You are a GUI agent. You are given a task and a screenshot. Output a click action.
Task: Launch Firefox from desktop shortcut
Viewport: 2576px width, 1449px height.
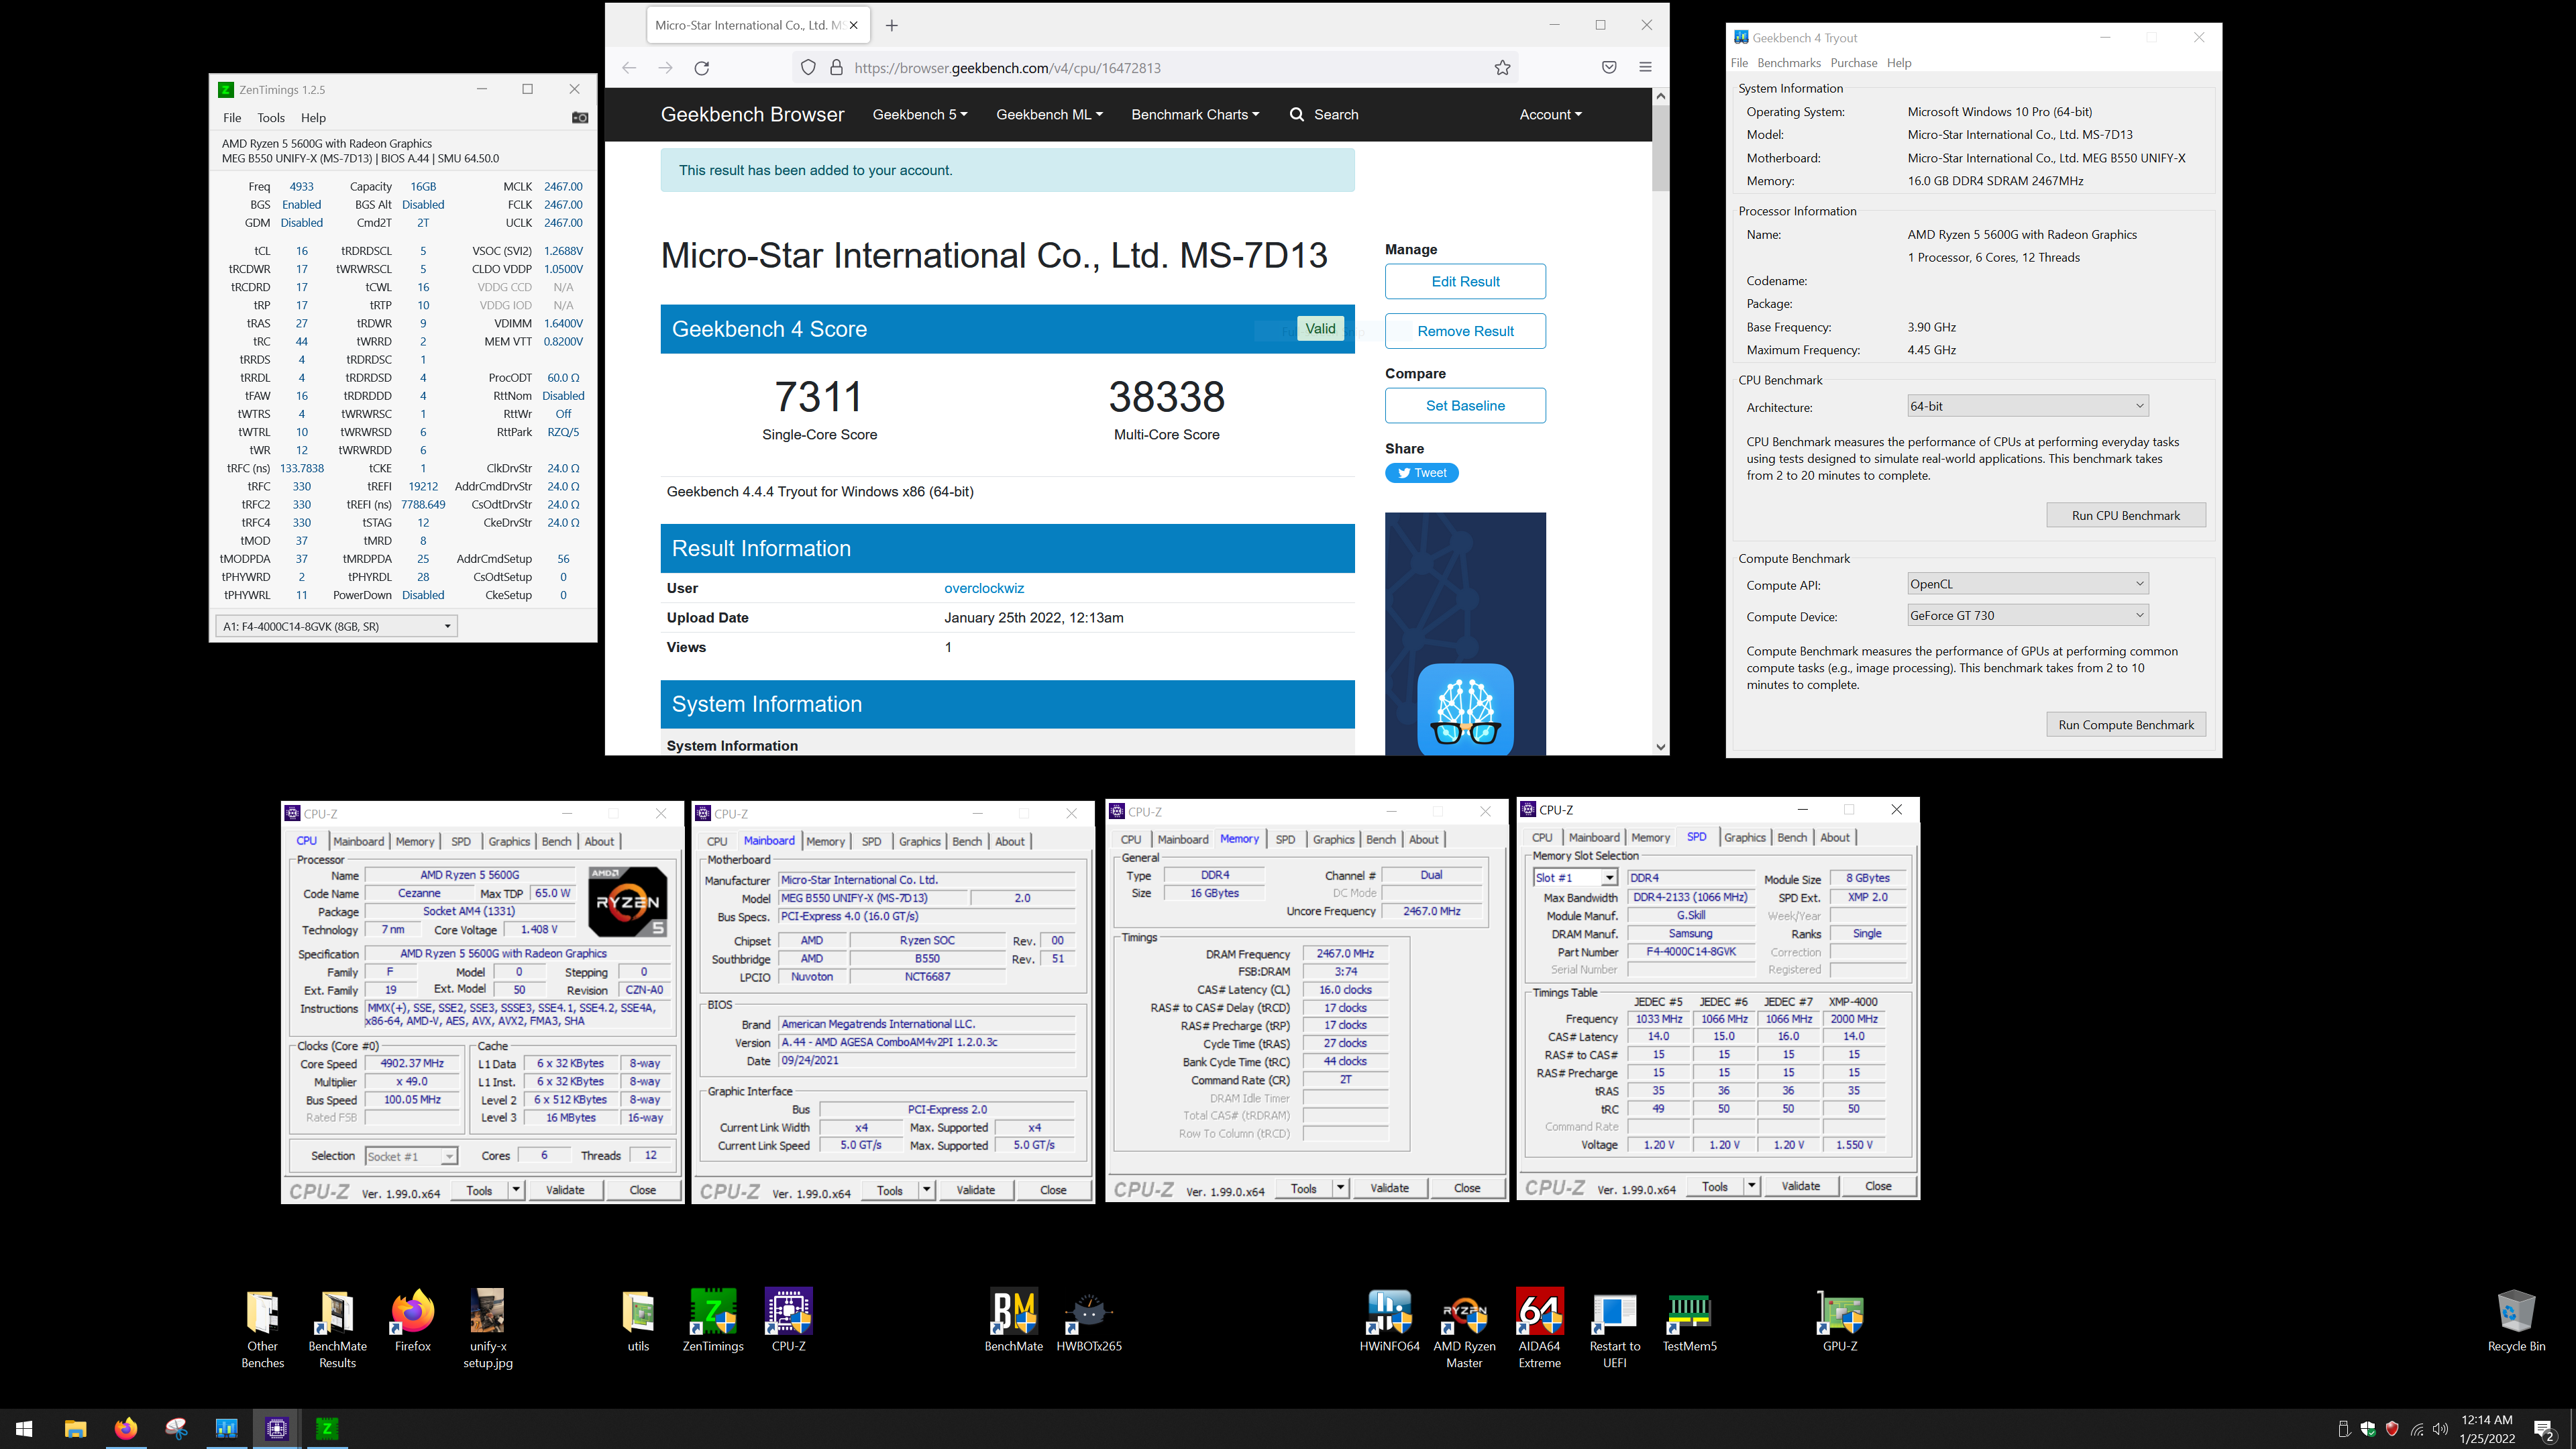click(412, 1320)
